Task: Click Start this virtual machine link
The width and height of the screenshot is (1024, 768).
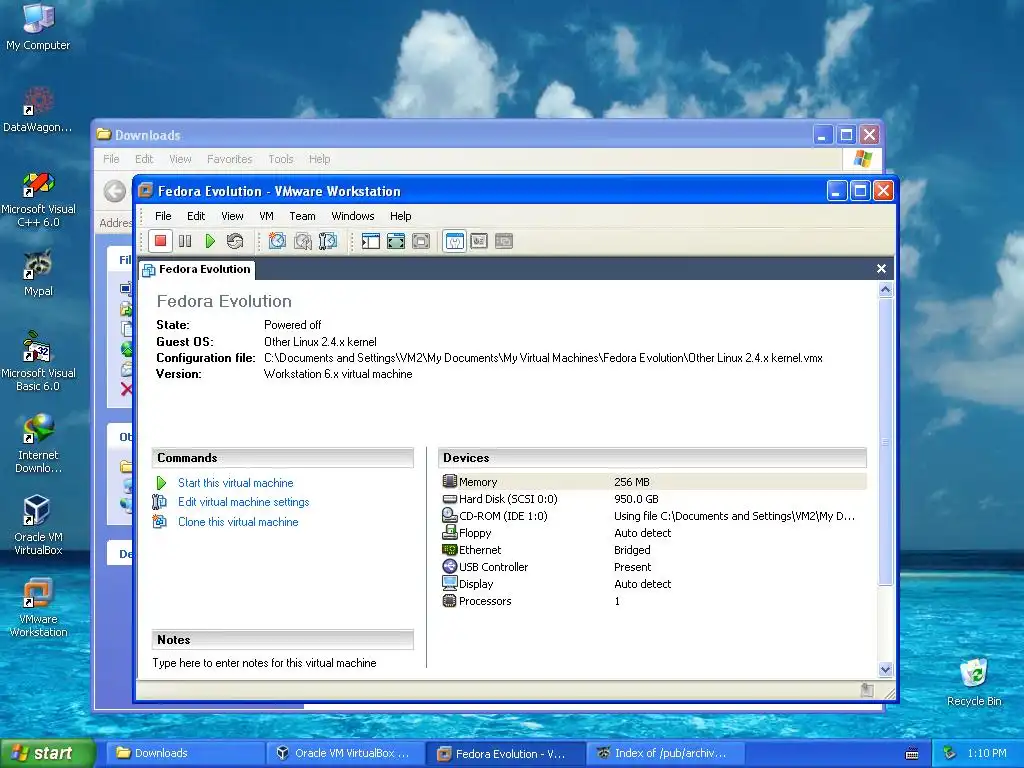Action: 236,483
